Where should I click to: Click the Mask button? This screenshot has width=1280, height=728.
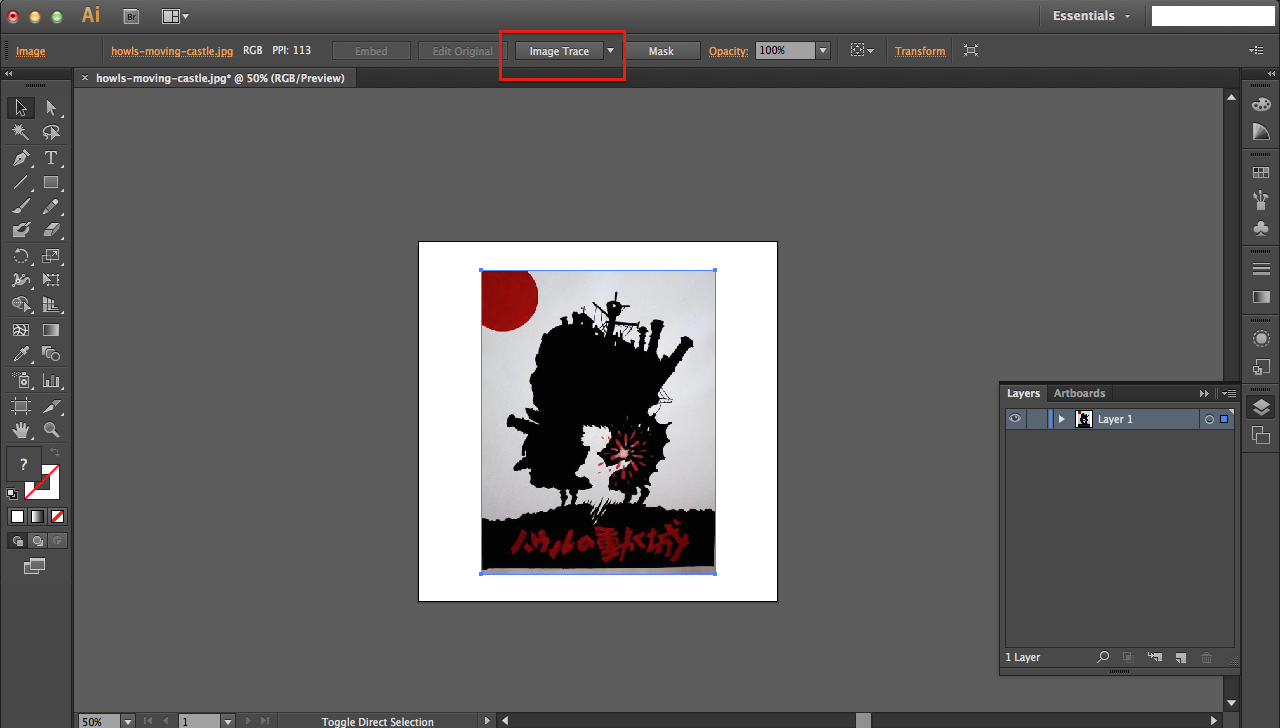tap(661, 51)
